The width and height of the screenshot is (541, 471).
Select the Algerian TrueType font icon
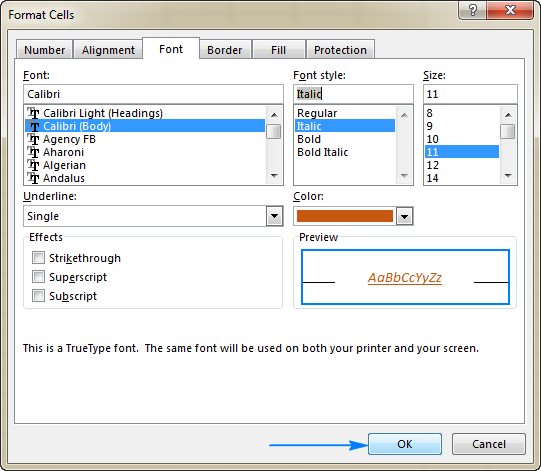click(33, 165)
